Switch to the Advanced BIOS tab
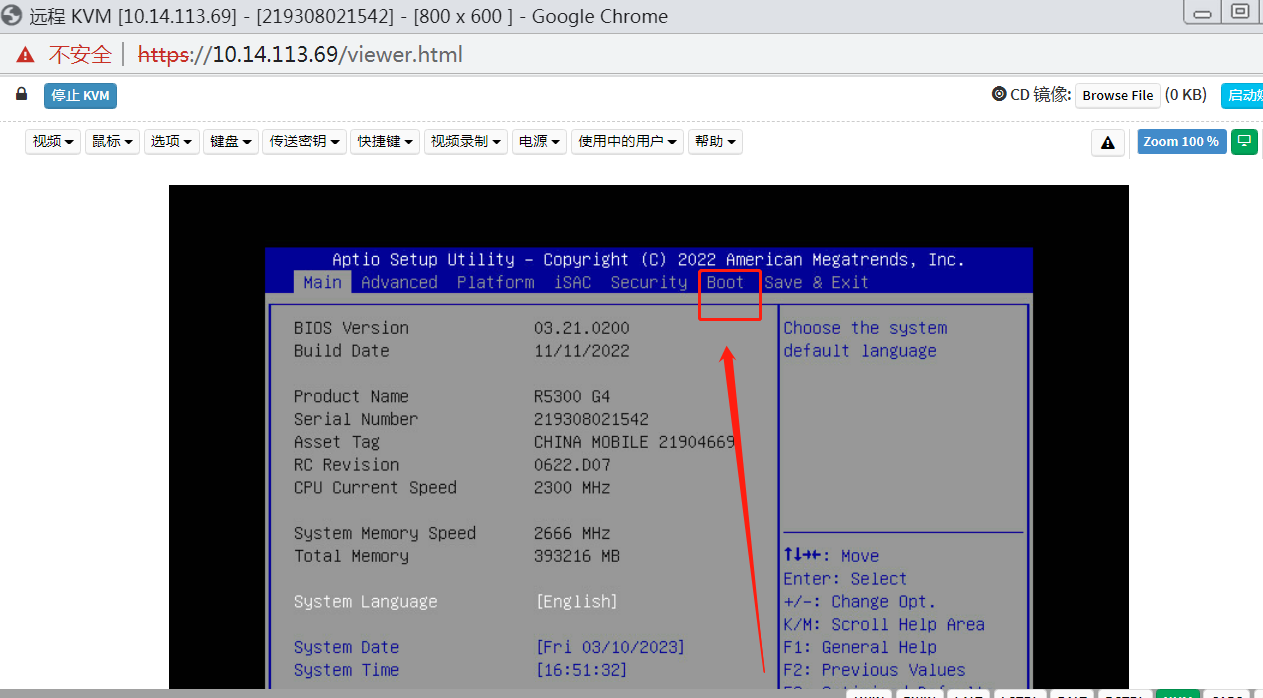The width and height of the screenshot is (1263, 698). pyautogui.click(x=398, y=282)
